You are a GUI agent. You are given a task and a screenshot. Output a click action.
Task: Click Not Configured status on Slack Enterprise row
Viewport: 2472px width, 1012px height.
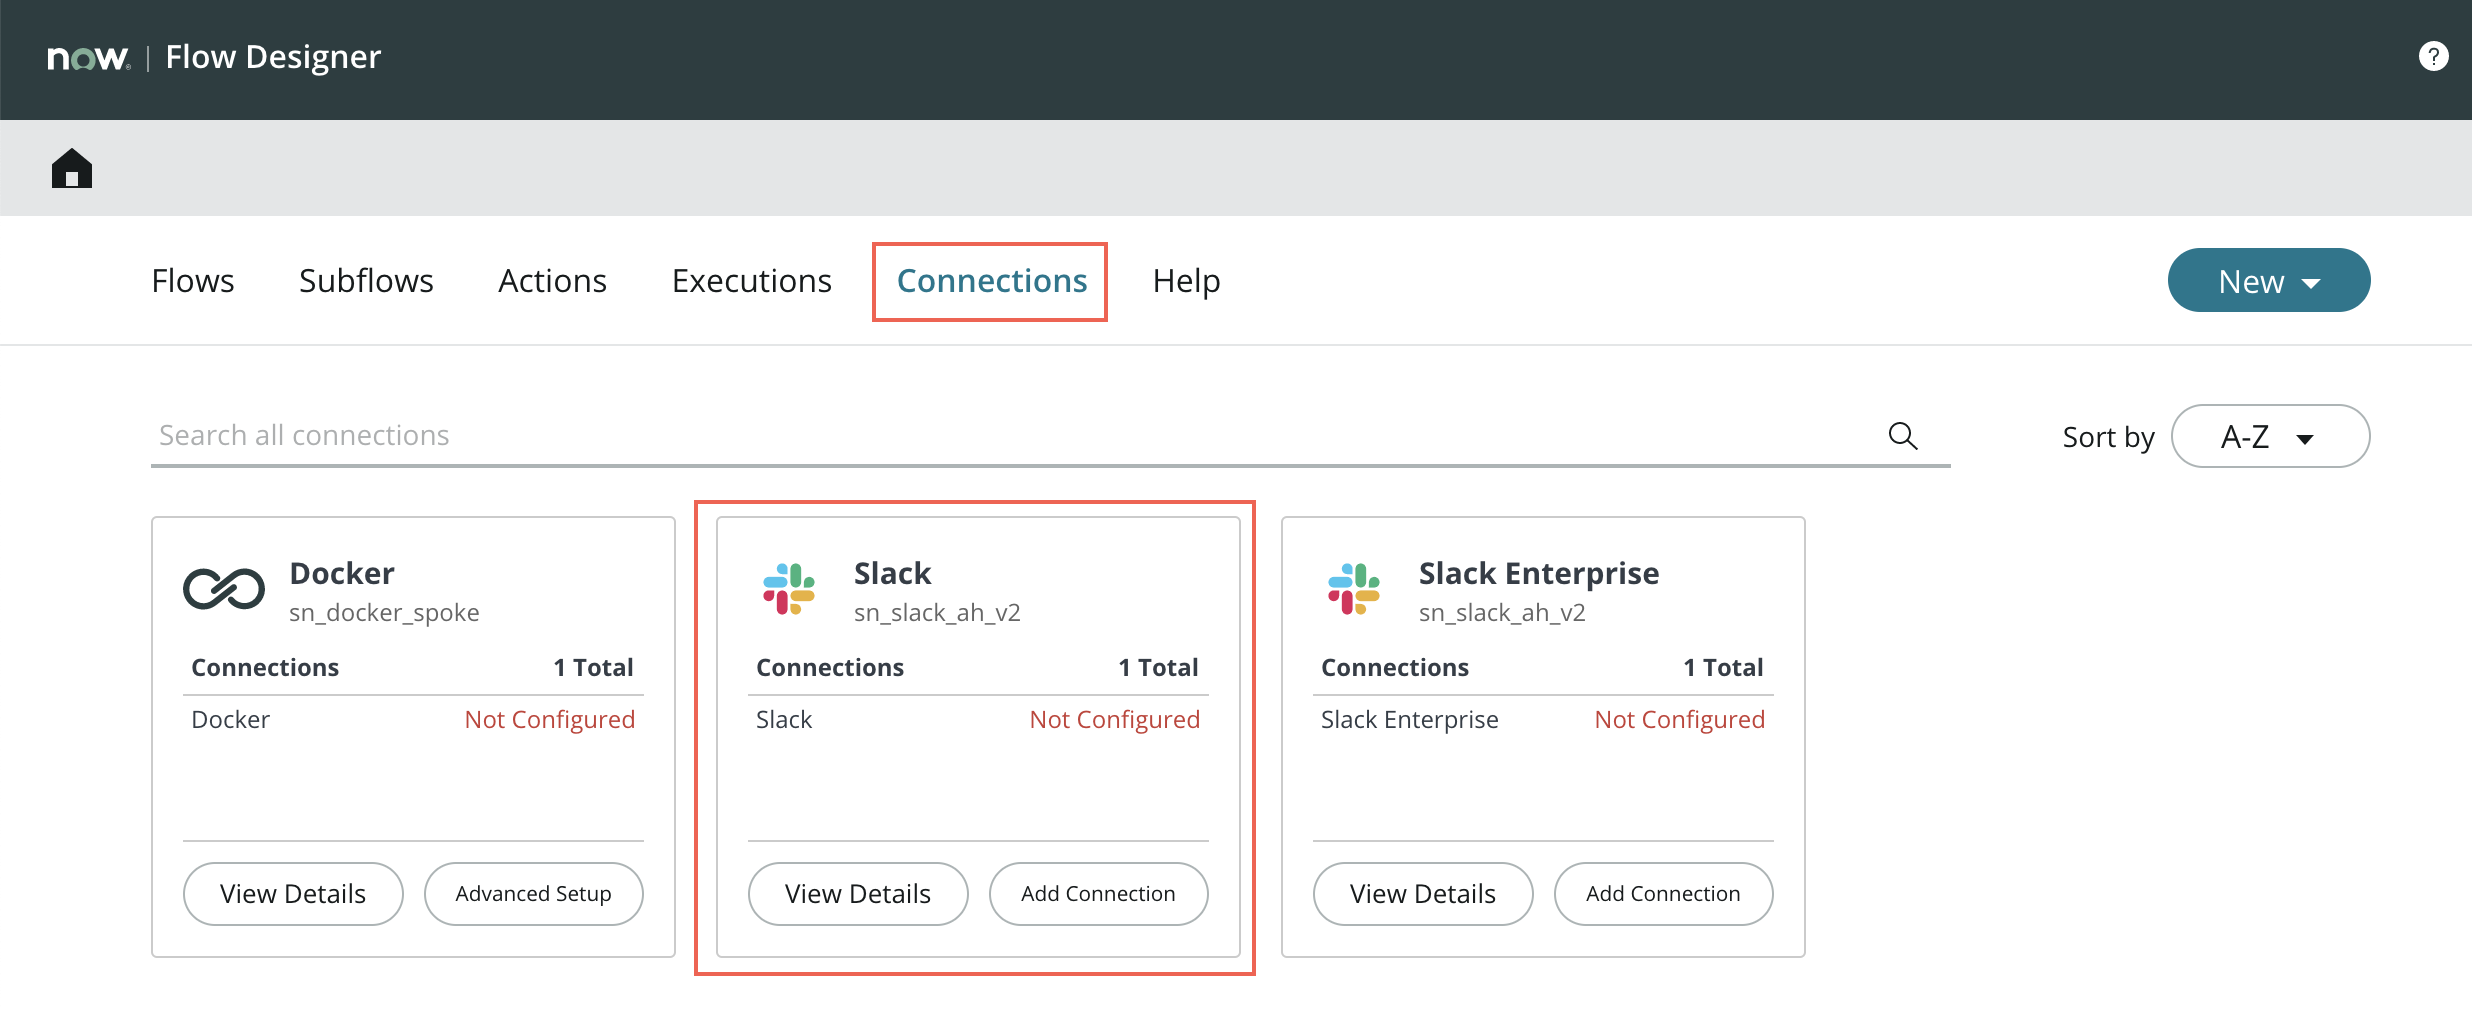pyautogui.click(x=1680, y=720)
